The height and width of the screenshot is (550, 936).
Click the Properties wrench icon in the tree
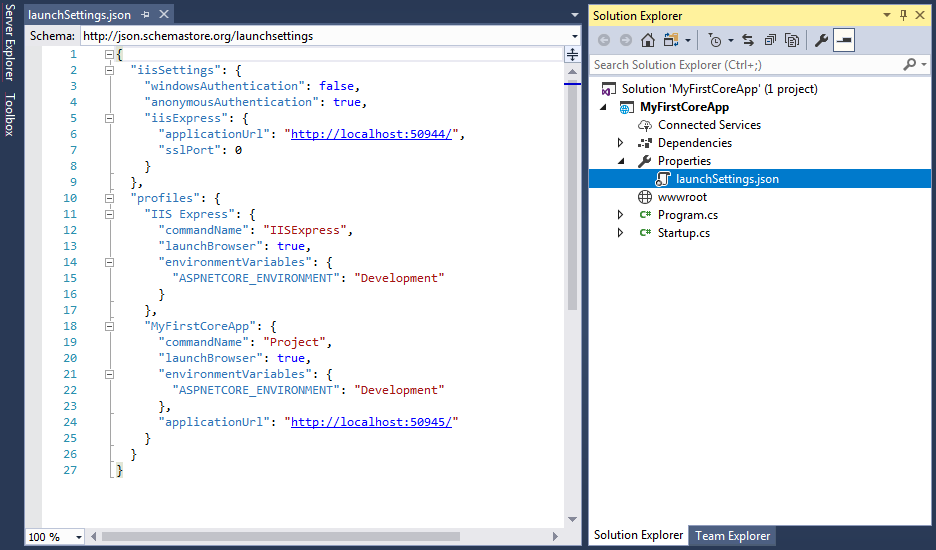pos(645,161)
